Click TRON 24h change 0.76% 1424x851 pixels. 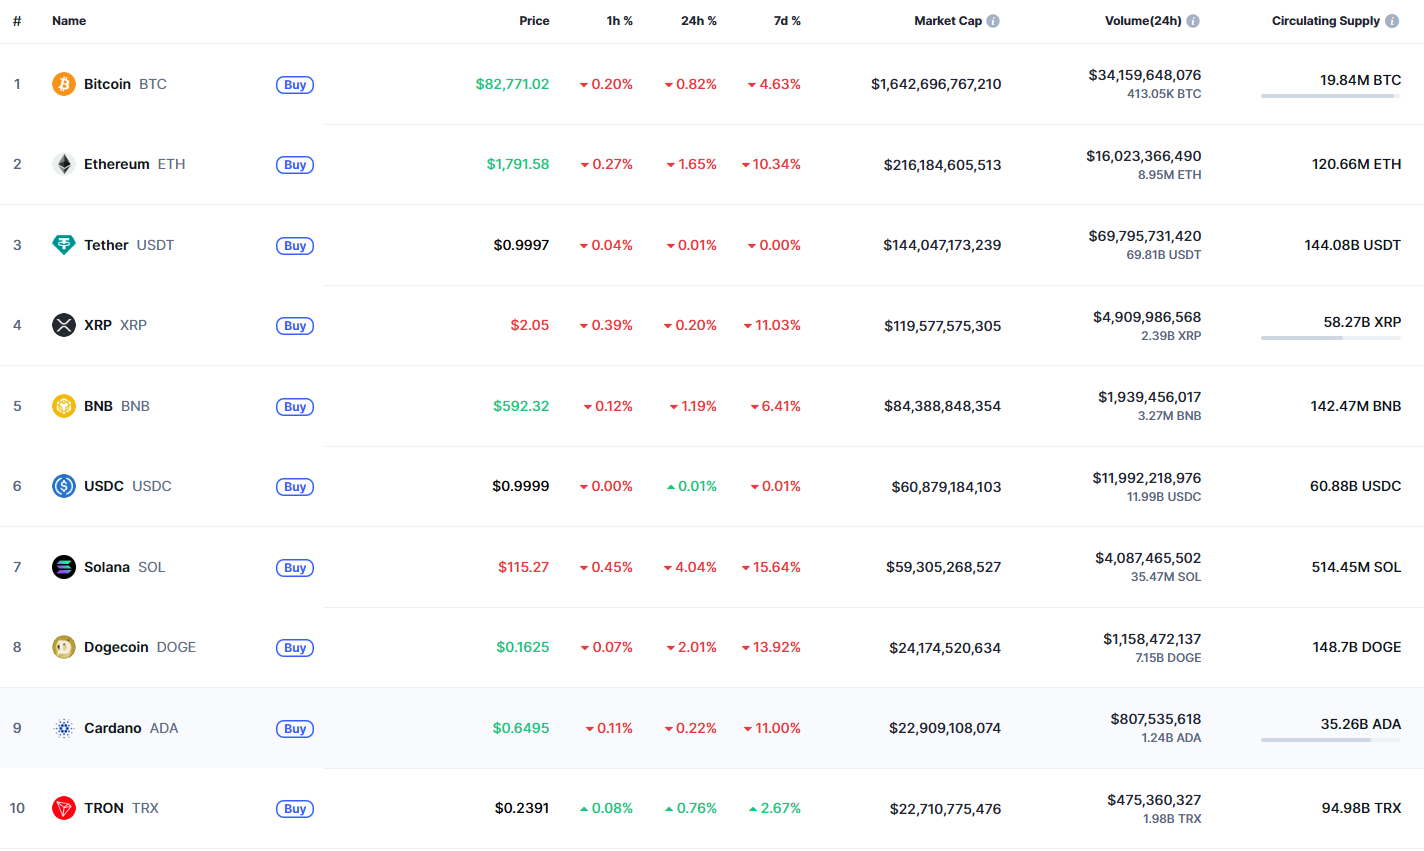coord(691,808)
